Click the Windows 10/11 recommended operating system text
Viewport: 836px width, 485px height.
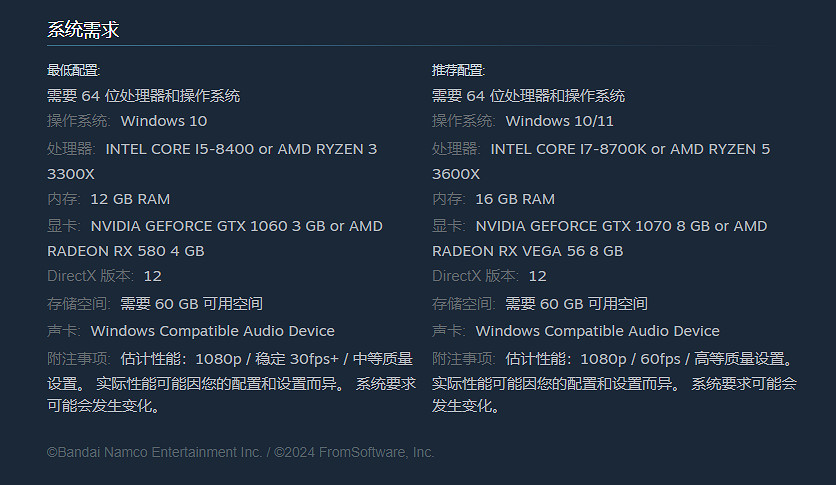coord(559,121)
